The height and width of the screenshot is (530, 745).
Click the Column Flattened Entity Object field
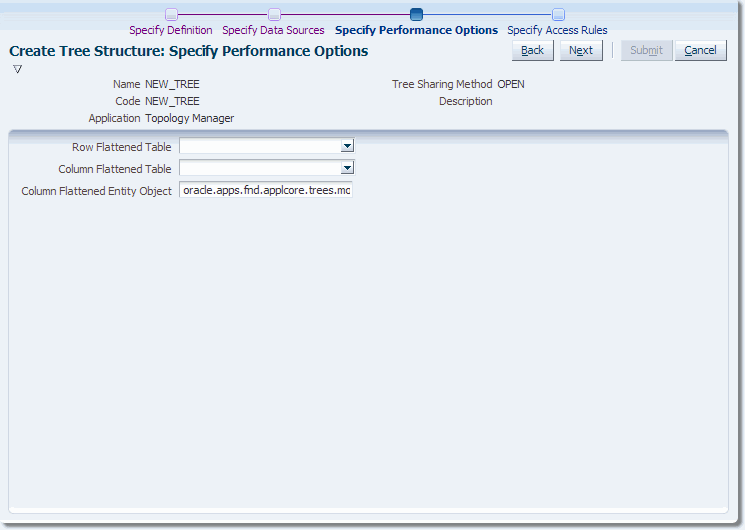point(266,190)
